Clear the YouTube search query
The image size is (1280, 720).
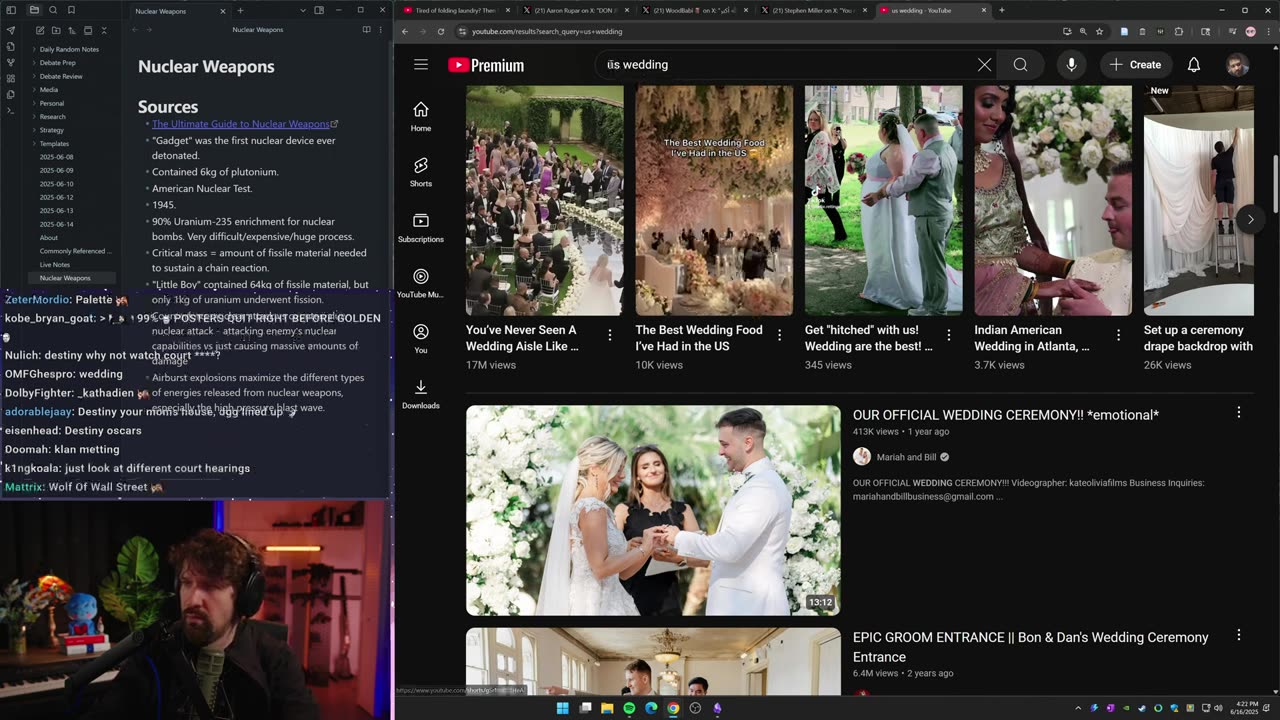tap(984, 65)
